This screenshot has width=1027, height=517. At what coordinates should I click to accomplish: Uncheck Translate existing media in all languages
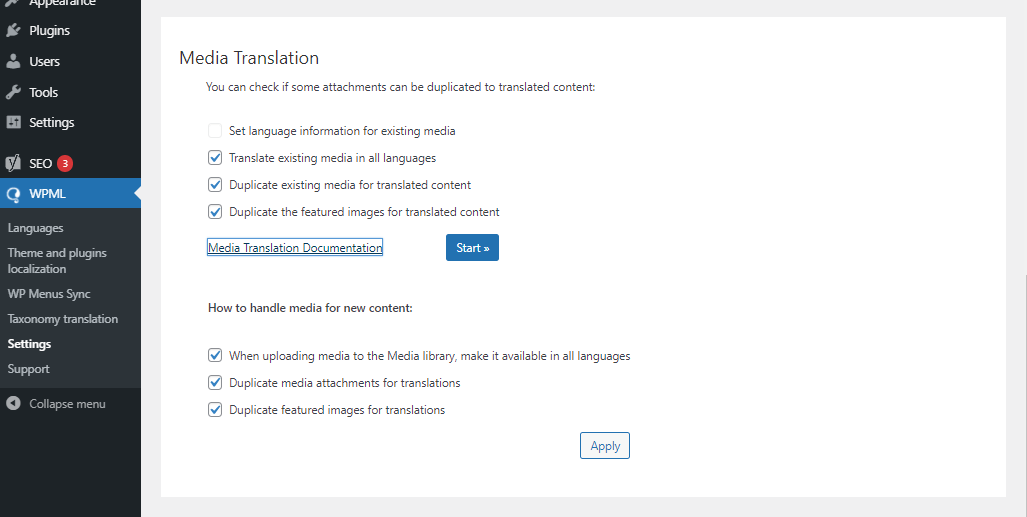pos(215,157)
